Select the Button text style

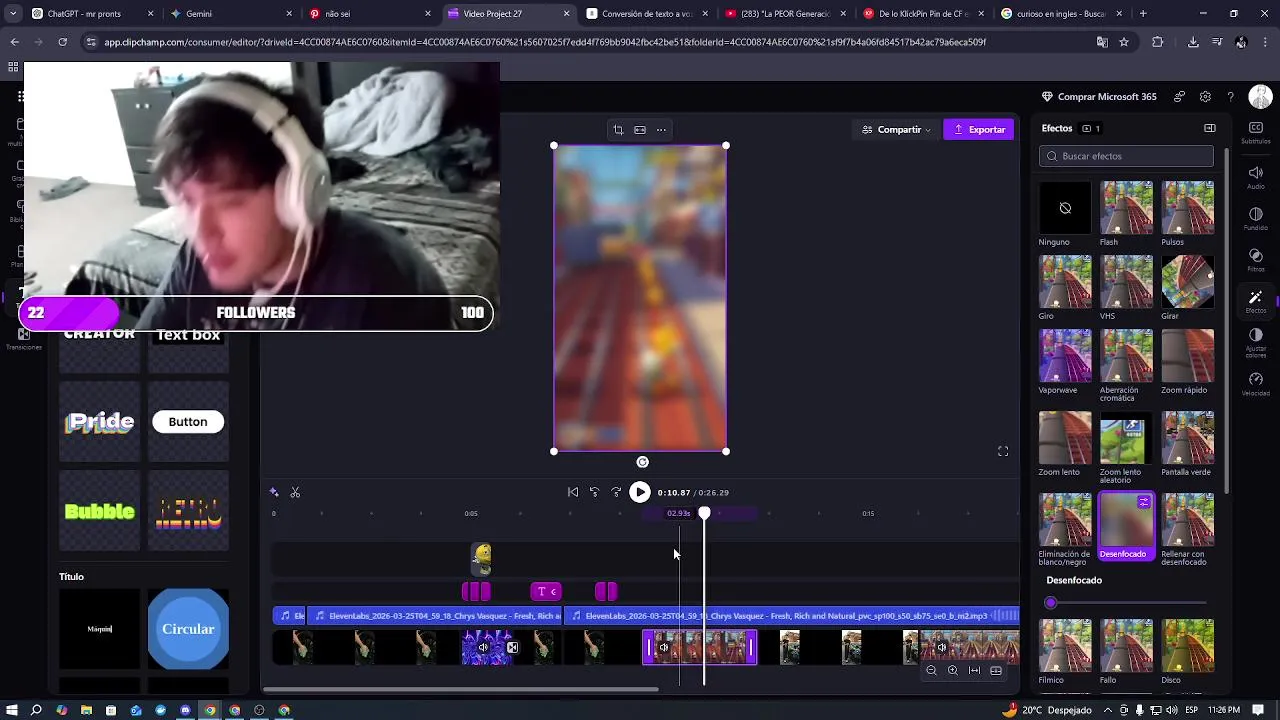coord(188,422)
